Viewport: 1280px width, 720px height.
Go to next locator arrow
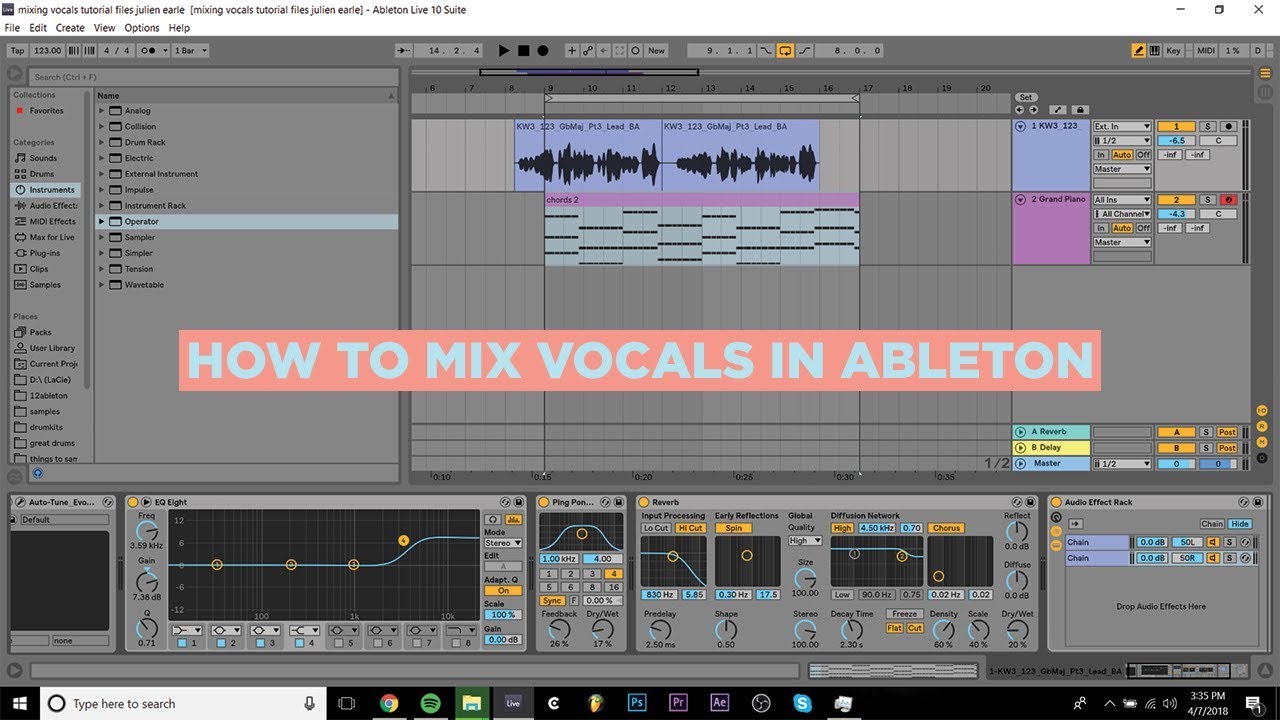click(1032, 110)
